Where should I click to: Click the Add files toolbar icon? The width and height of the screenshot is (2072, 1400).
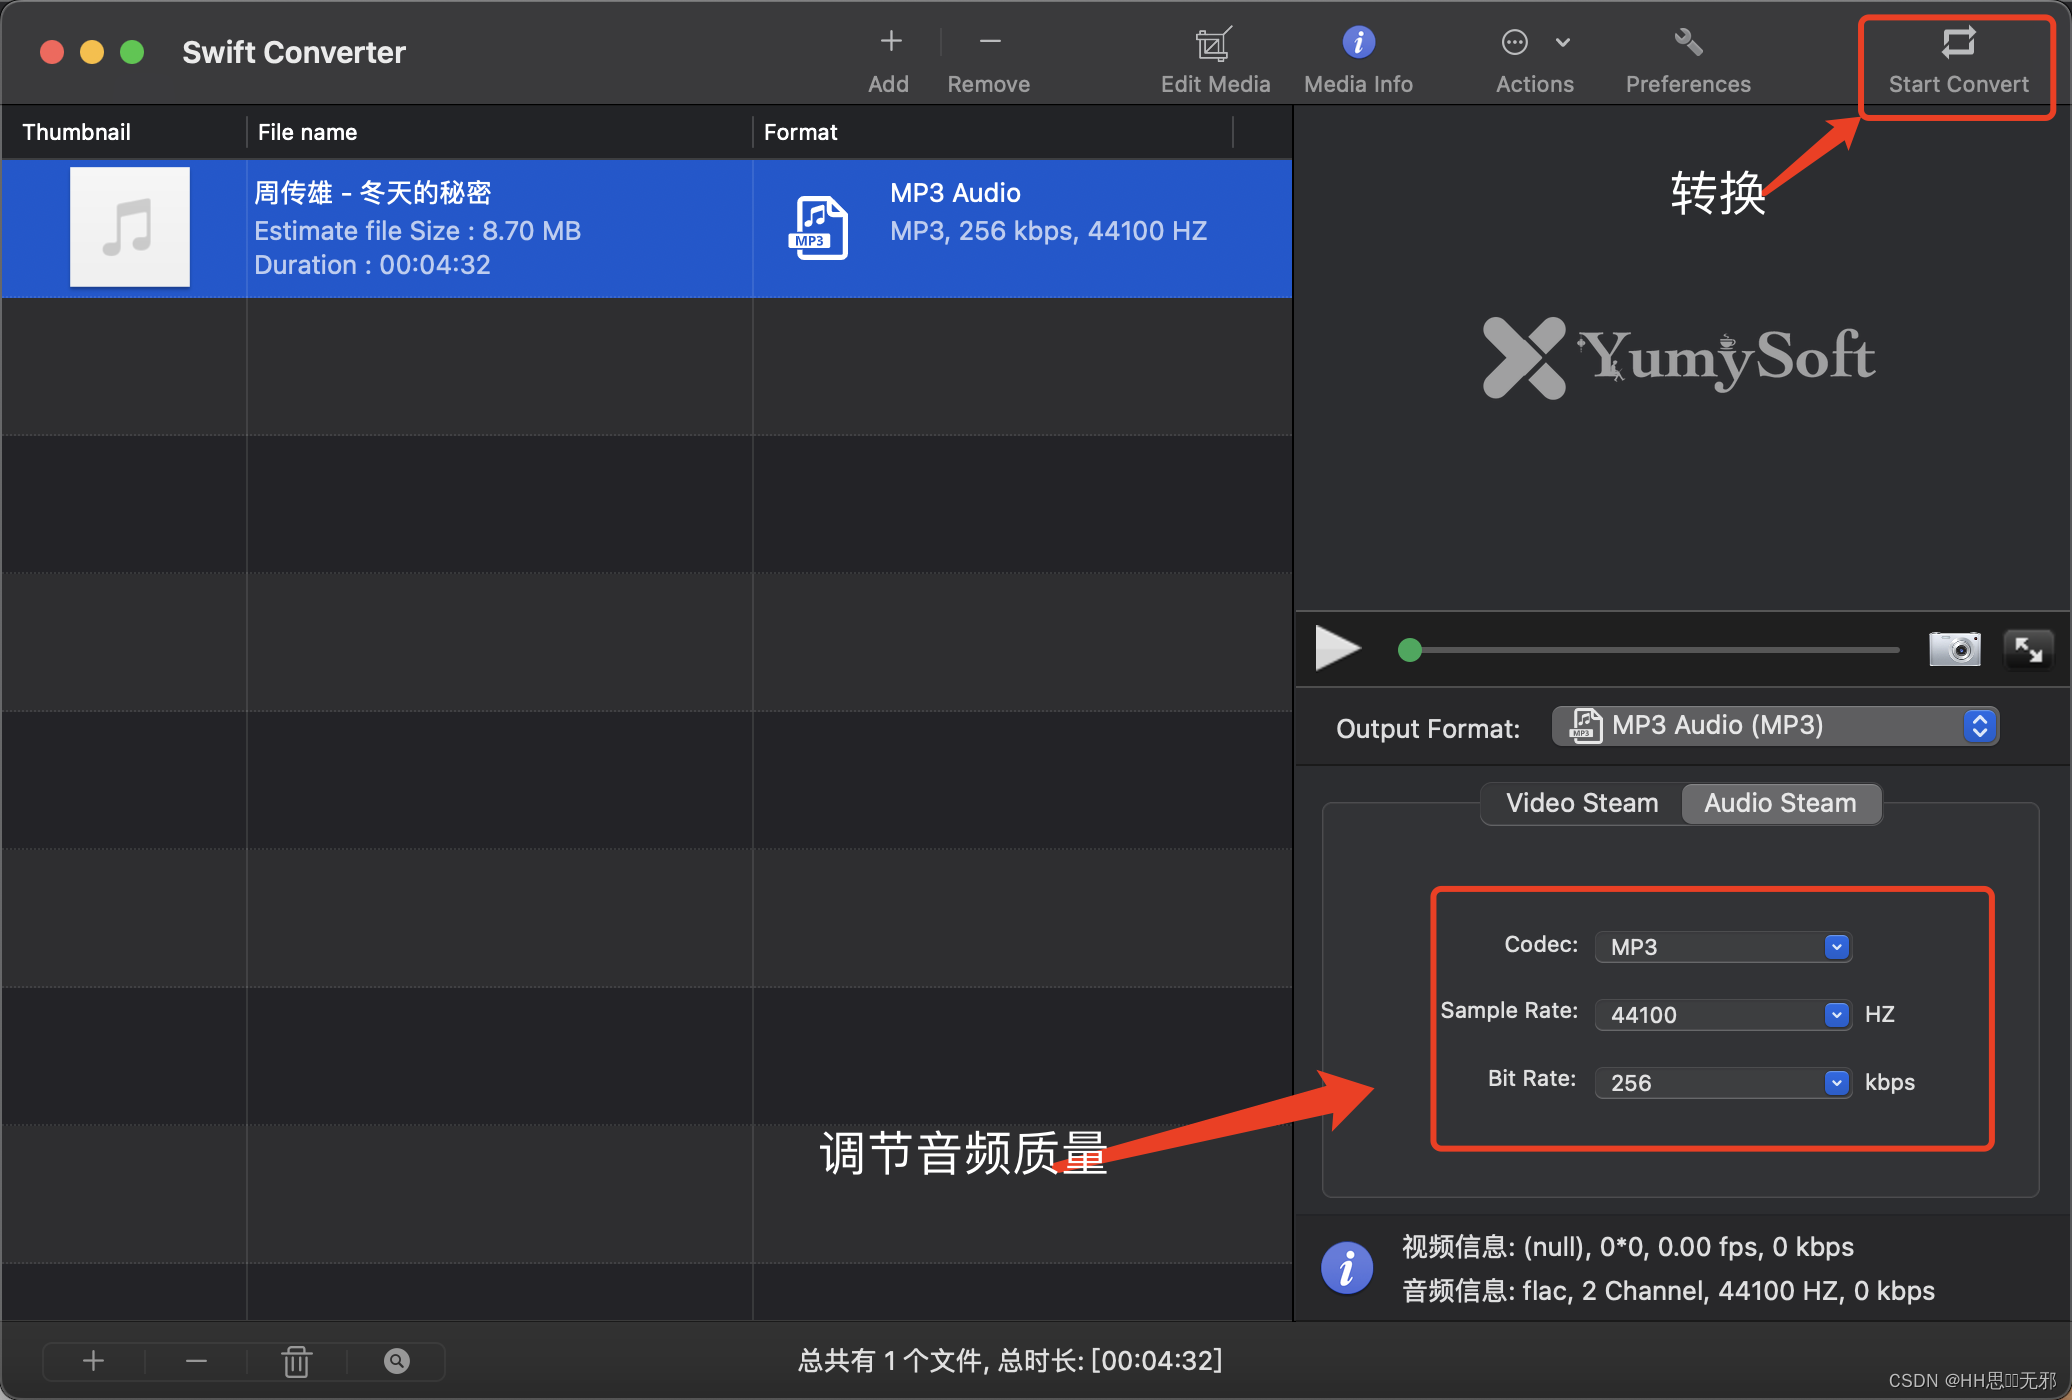click(x=889, y=43)
